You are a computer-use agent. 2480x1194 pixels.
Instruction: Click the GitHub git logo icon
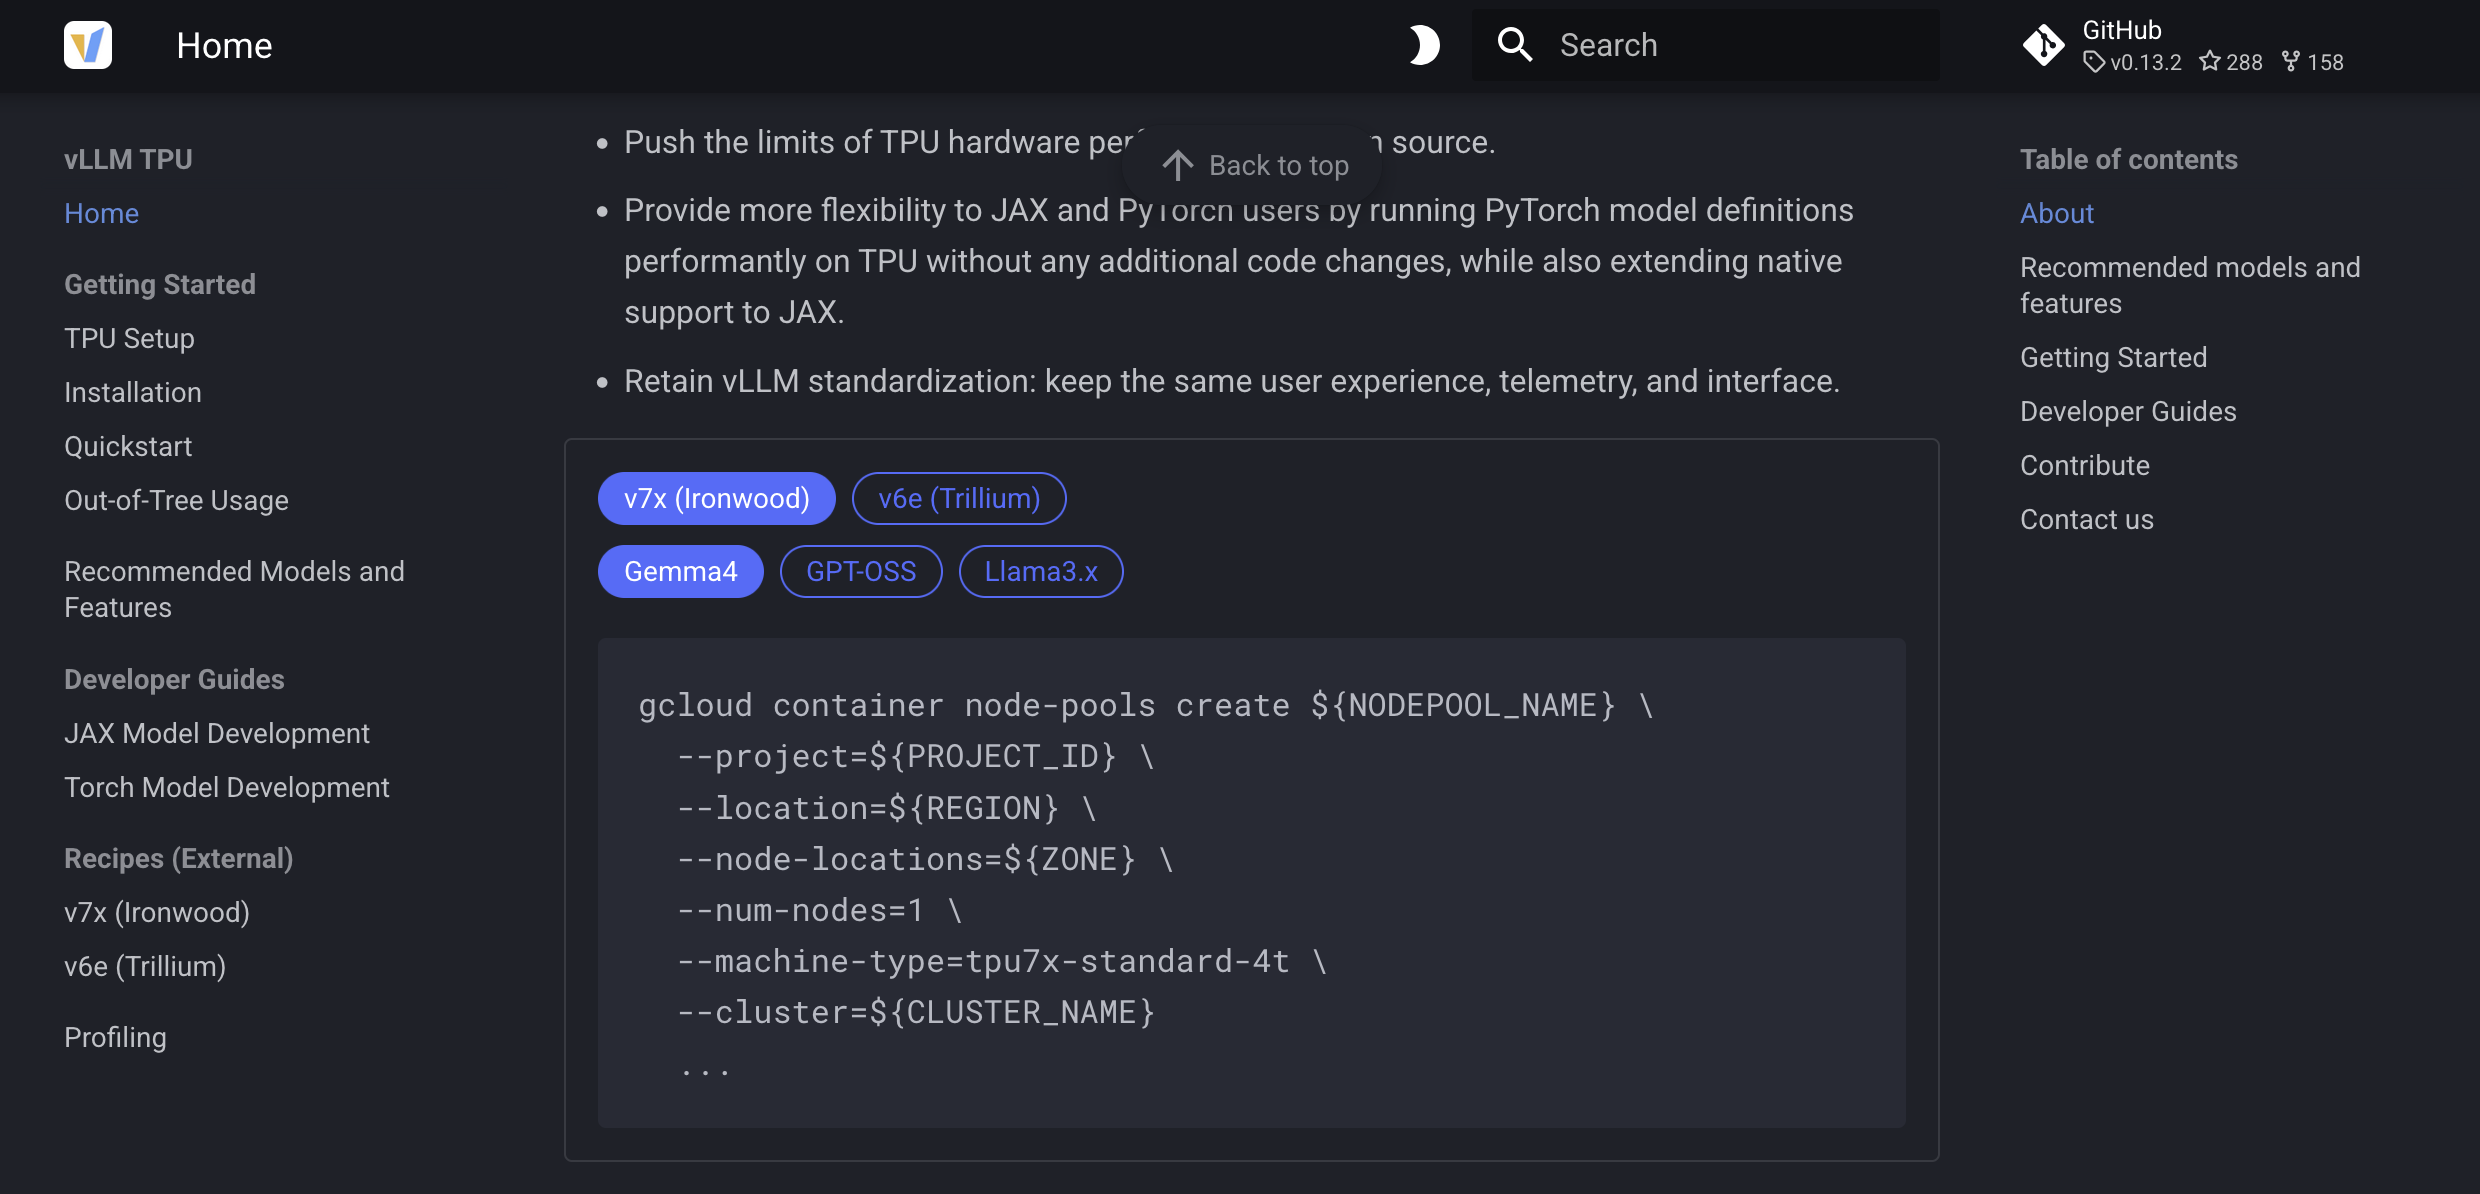tap(2042, 45)
